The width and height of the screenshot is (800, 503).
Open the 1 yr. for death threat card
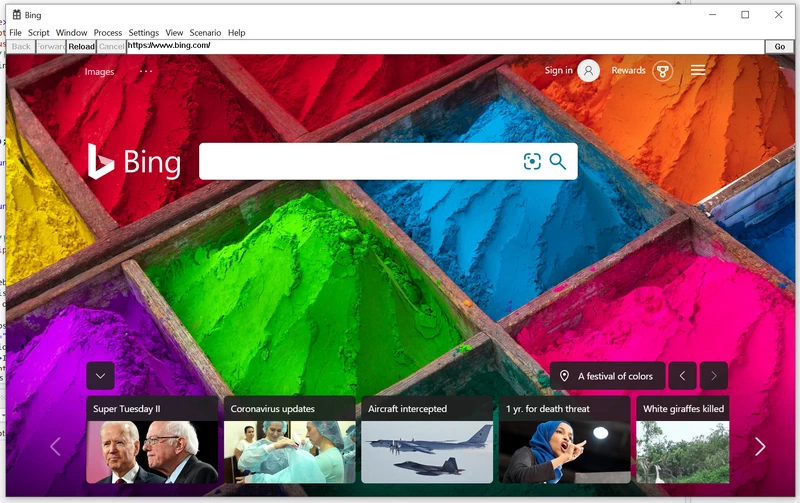pyautogui.click(x=565, y=439)
